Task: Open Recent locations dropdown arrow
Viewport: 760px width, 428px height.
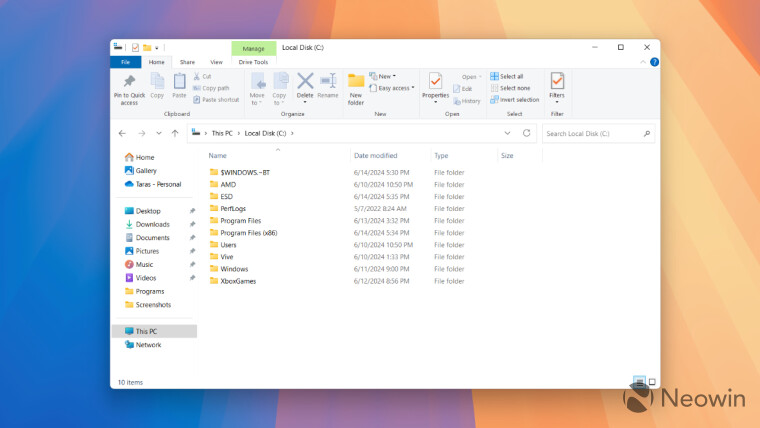Action: (158, 133)
